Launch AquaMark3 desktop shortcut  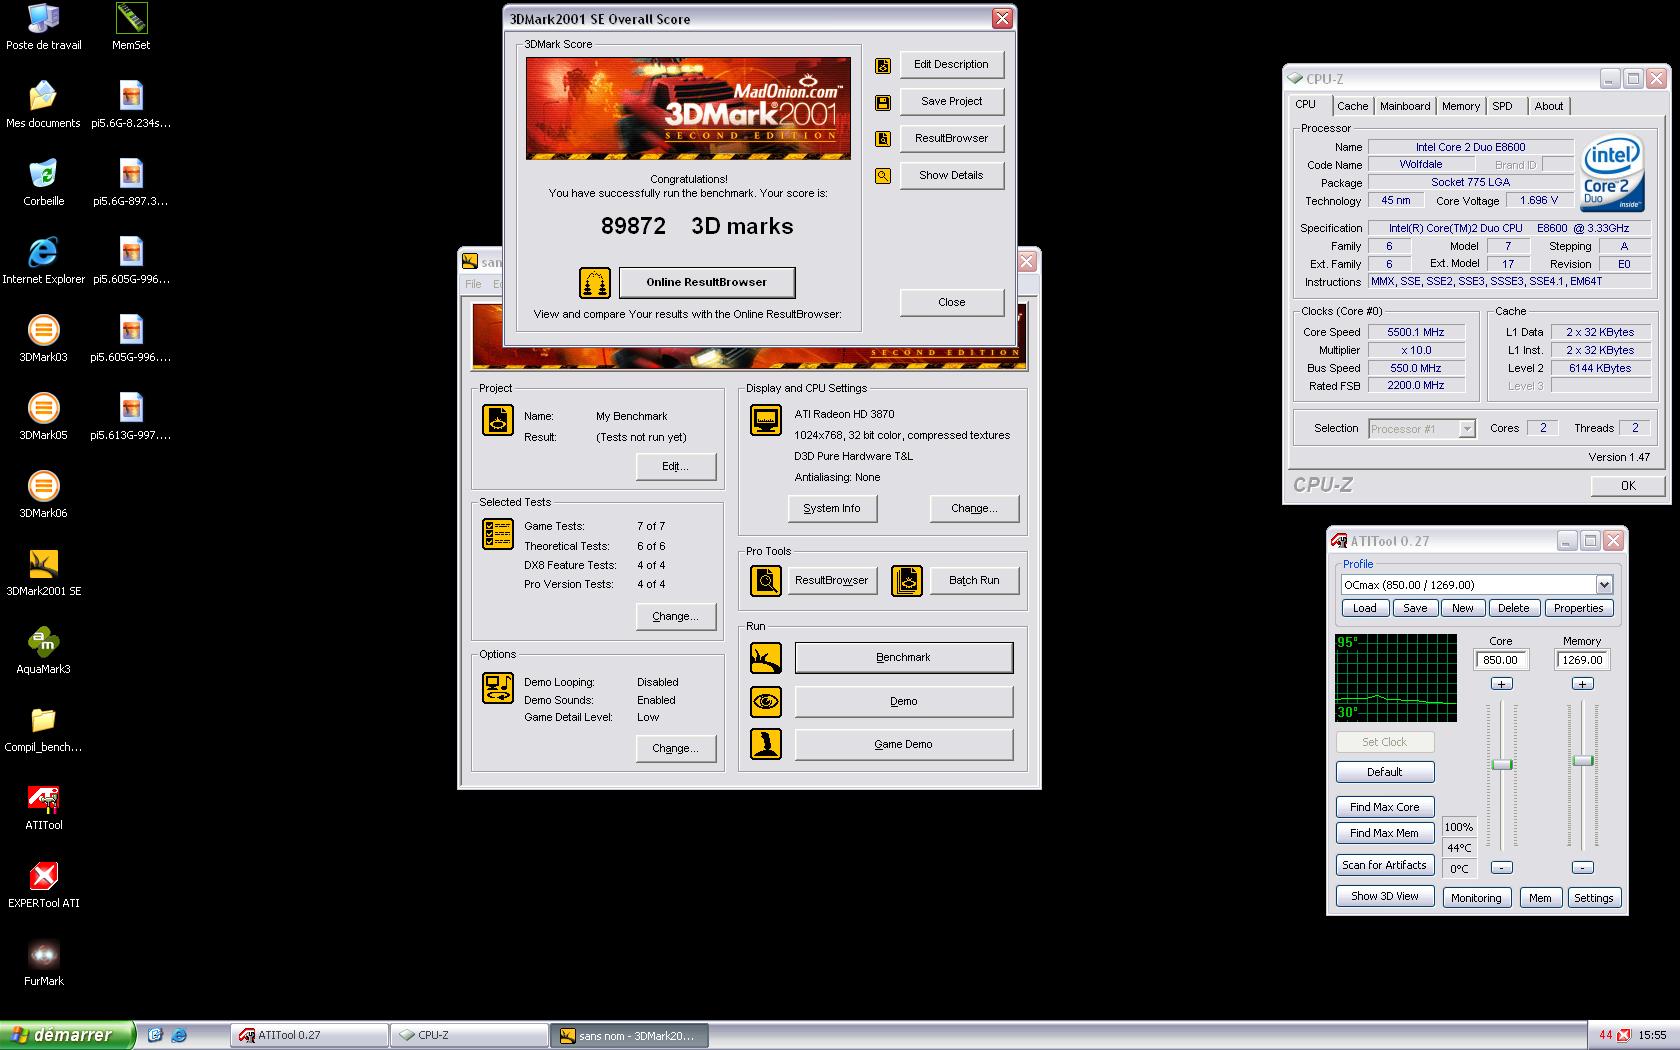[43, 651]
